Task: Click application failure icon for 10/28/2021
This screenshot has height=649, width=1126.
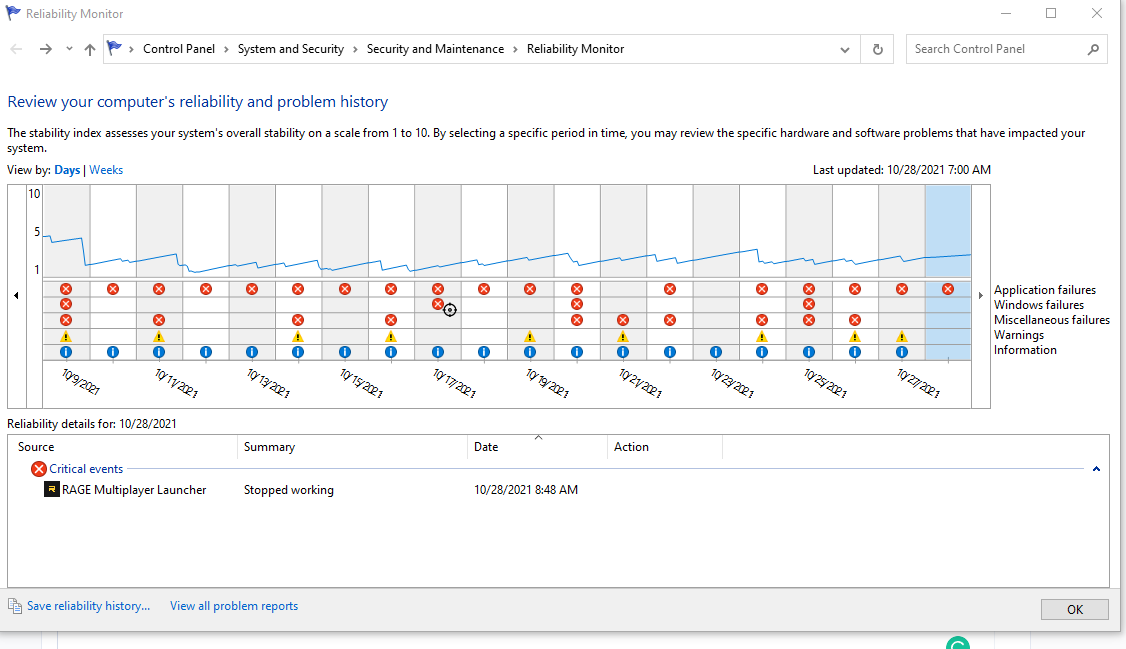Action: coord(948,289)
